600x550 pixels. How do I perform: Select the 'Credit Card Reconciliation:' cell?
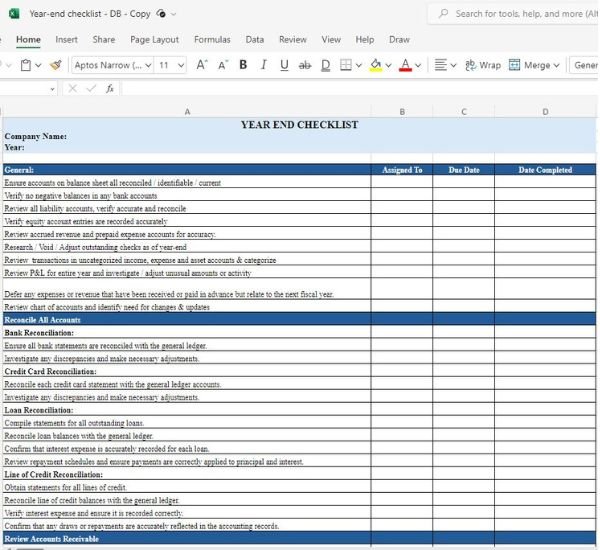tap(187, 371)
